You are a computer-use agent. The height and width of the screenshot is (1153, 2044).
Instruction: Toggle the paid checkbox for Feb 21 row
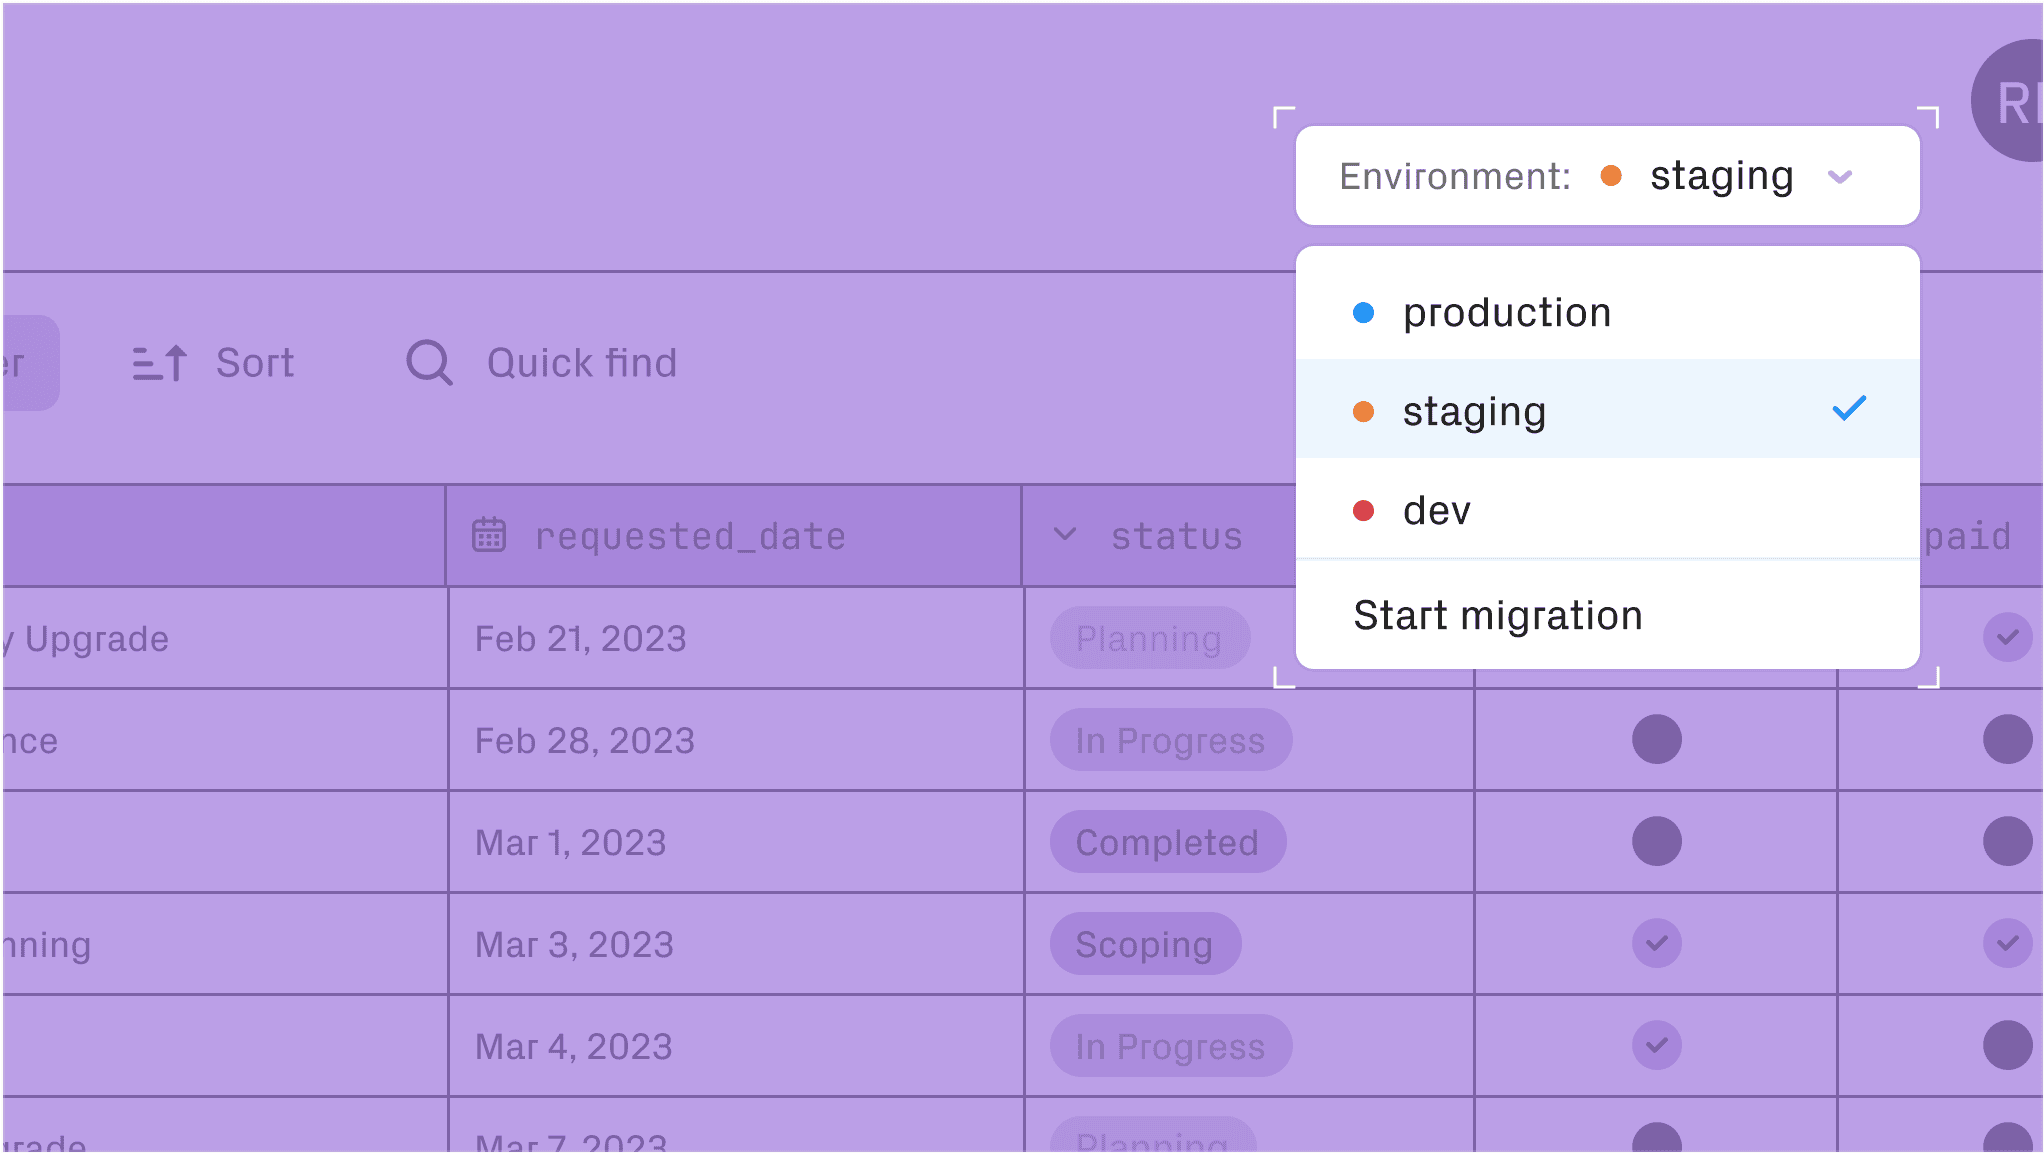click(2007, 637)
